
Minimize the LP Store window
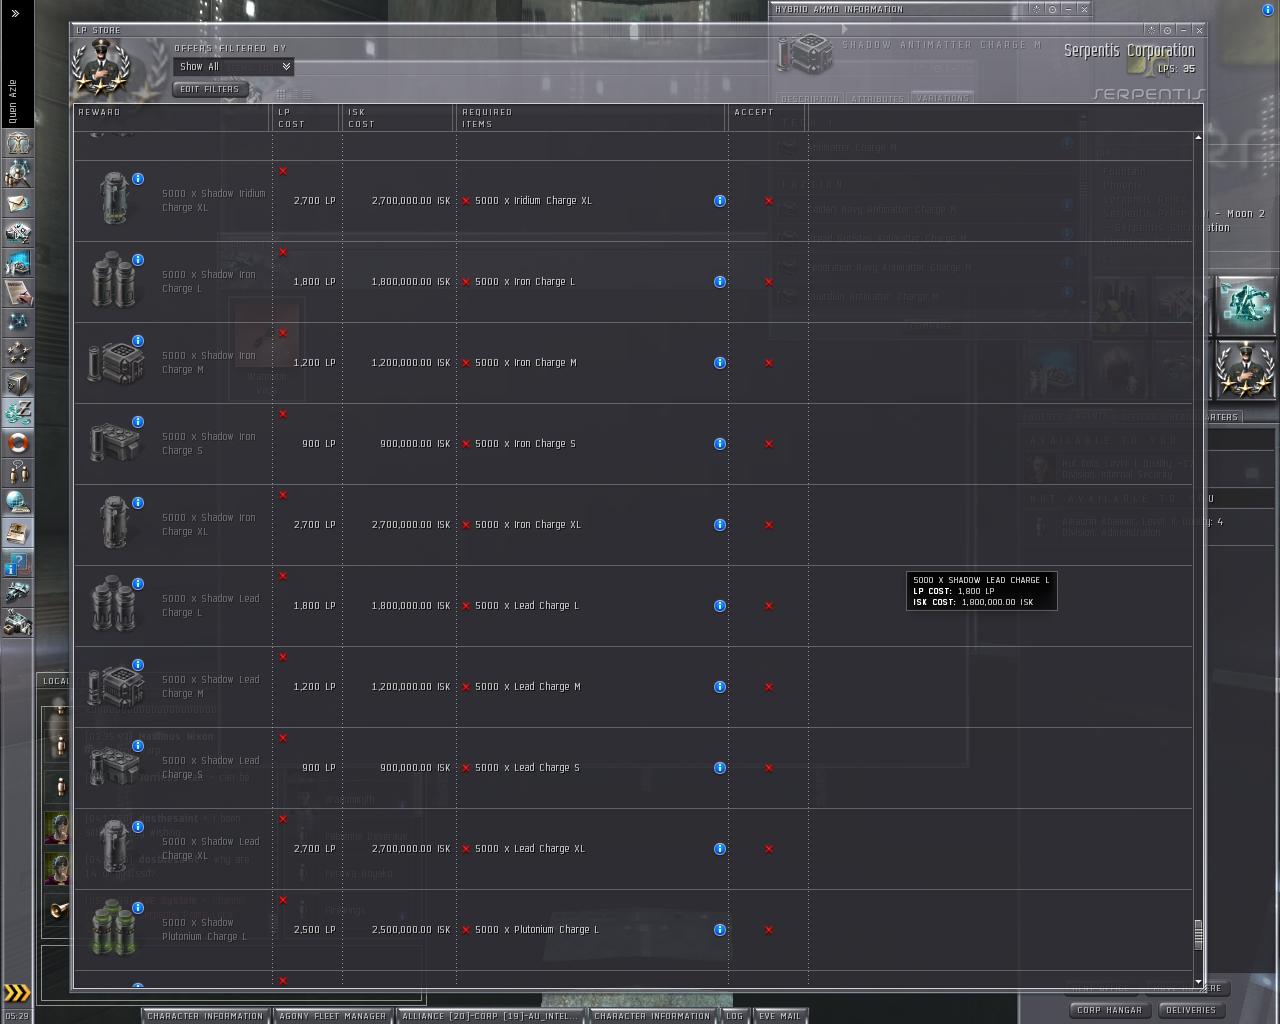pyautogui.click(x=1183, y=30)
